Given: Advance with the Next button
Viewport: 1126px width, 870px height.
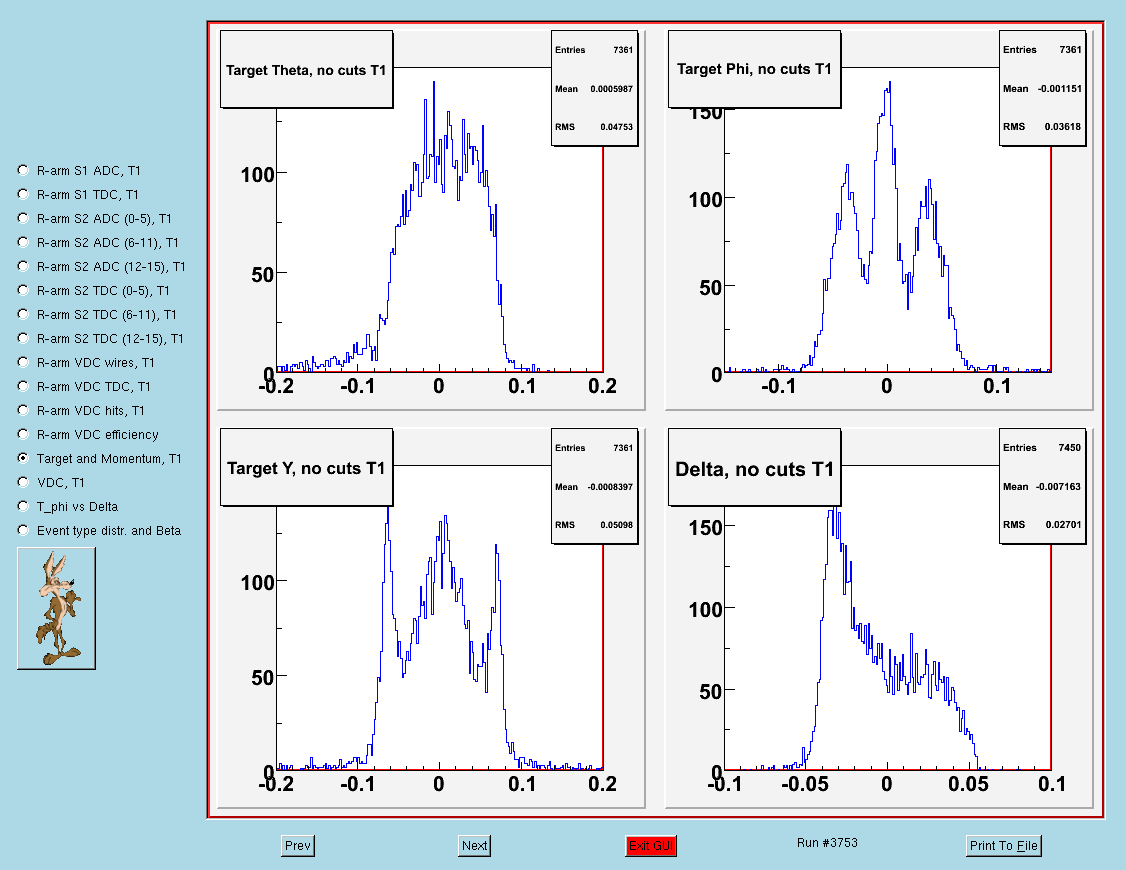Looking at the screenshot, I should pyautogui.click(x=475, y=846).
